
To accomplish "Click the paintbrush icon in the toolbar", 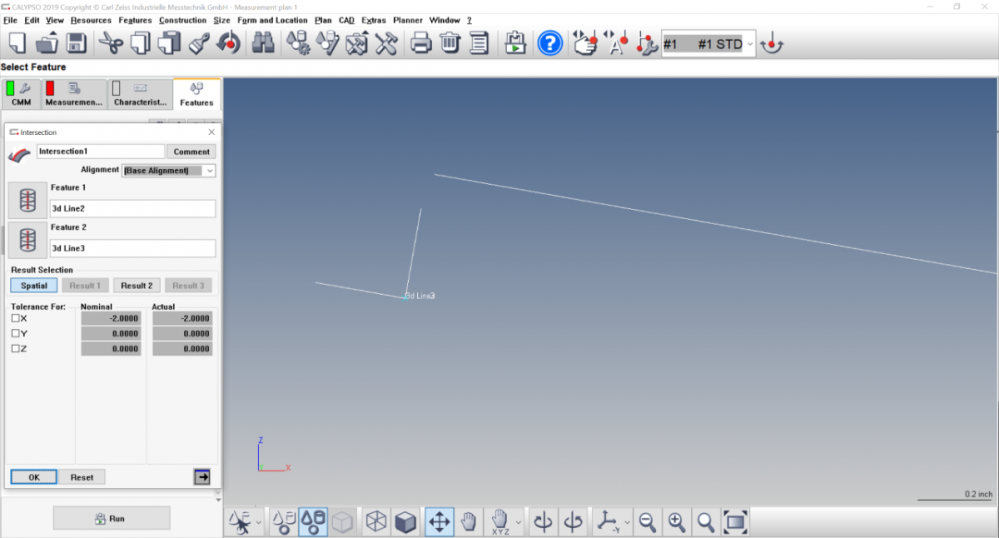I will 199,43.
